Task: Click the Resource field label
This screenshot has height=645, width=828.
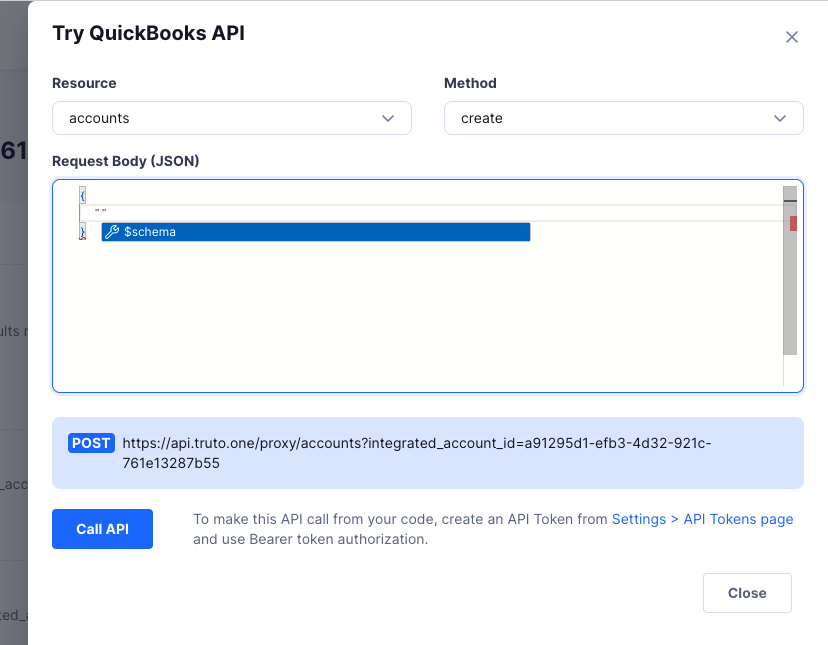Action: pos(84,83)
